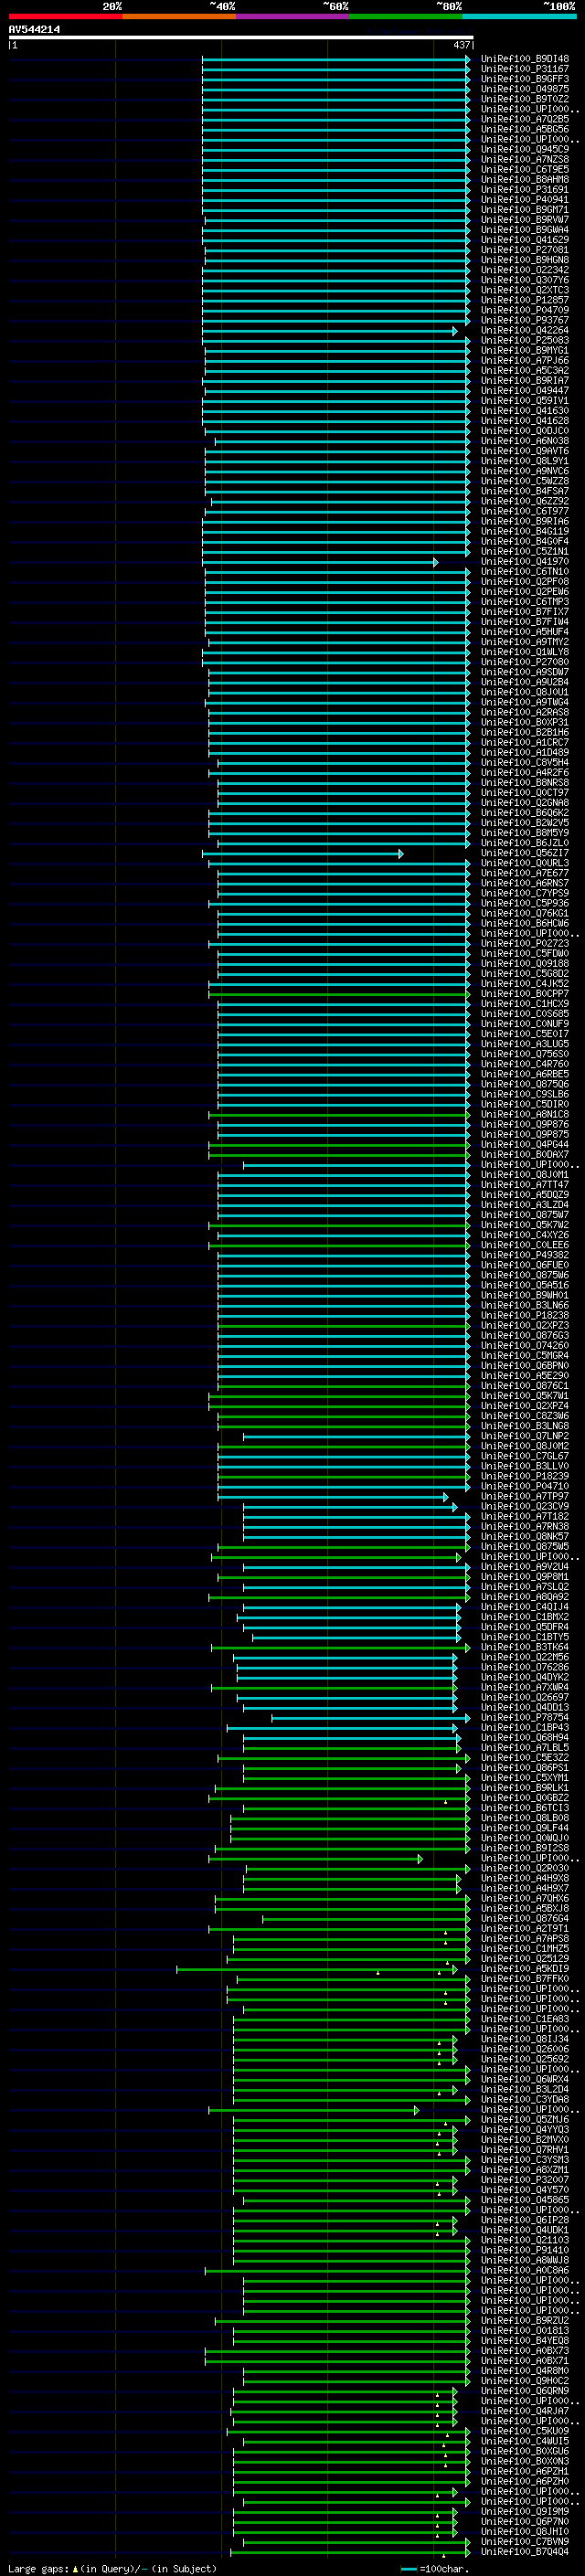Image resolution: width=585 pixels, height=2576 pixels.
Task: Open hit UniRef100_P31167
Action: [x=525, y=69]
